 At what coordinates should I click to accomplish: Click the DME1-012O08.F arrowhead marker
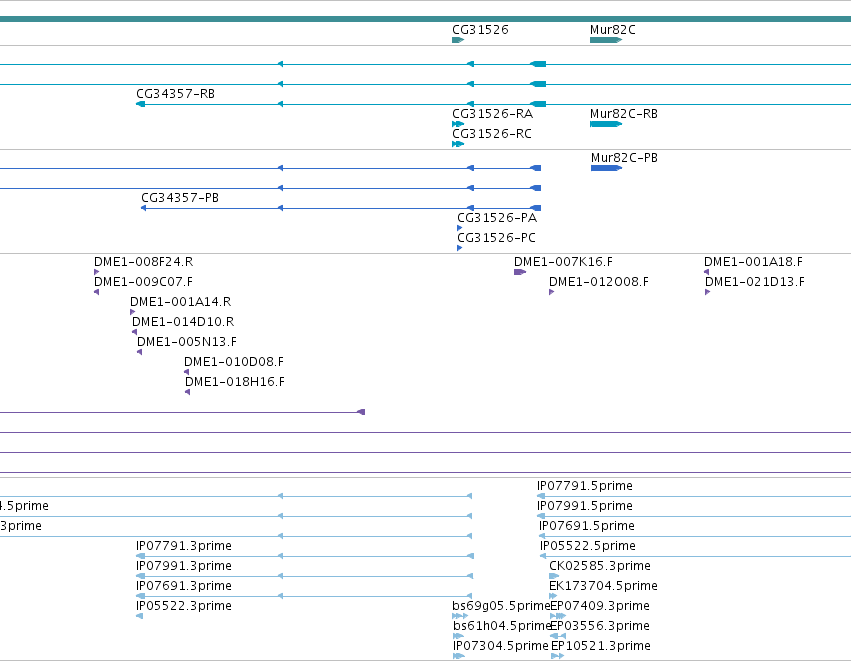click(x=551, y=293)
